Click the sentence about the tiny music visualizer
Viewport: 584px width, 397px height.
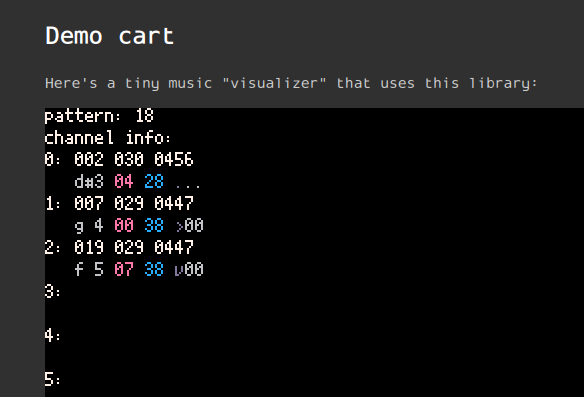(x=291, y=83)
